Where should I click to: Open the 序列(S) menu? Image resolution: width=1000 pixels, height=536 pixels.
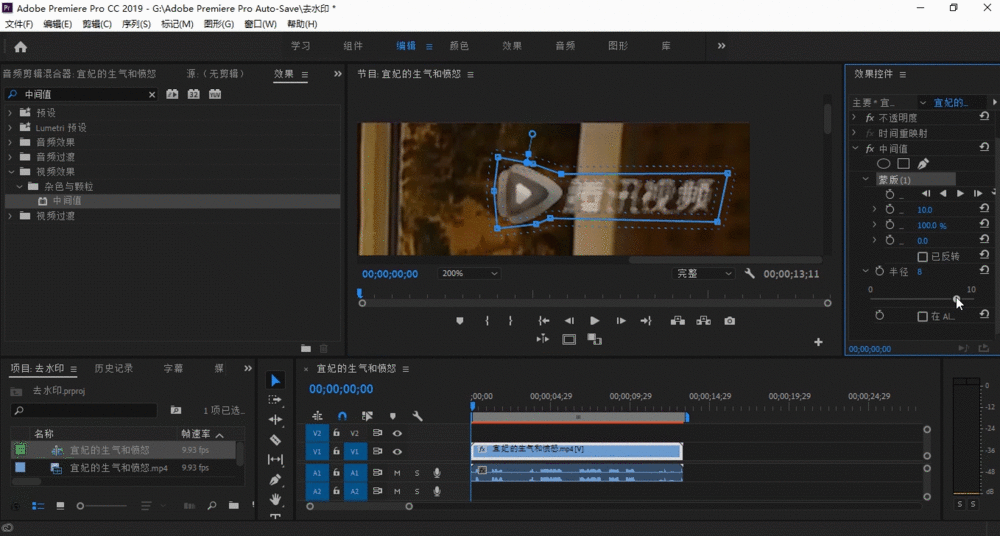coord(136,24)
